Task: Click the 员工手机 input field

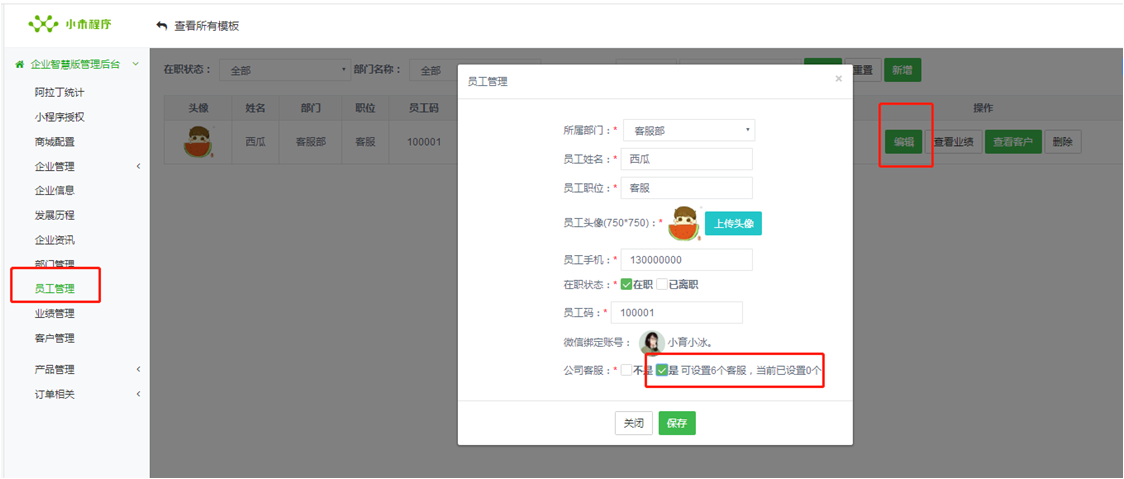Action: 686,260
